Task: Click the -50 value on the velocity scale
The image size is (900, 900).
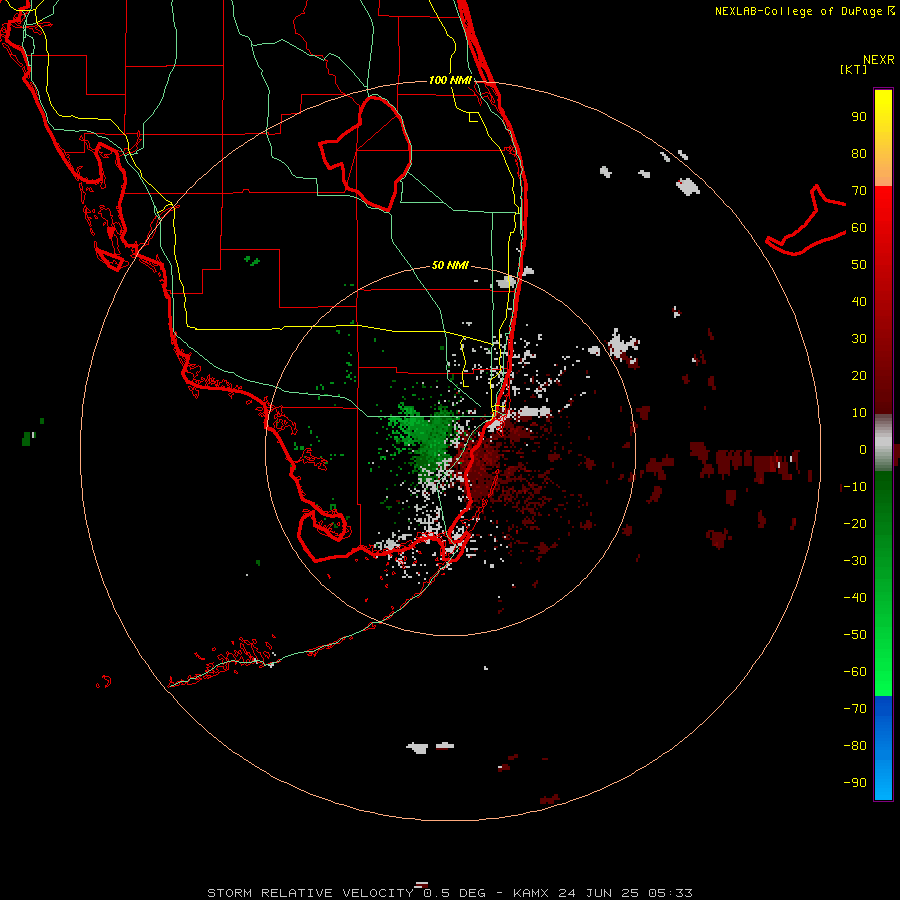Action: coord(855,635)
